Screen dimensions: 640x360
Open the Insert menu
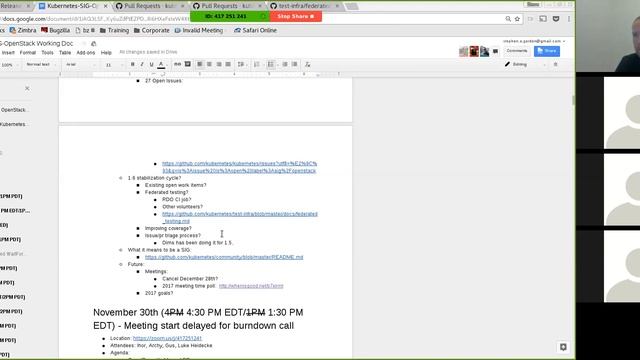tap(8, 53)
